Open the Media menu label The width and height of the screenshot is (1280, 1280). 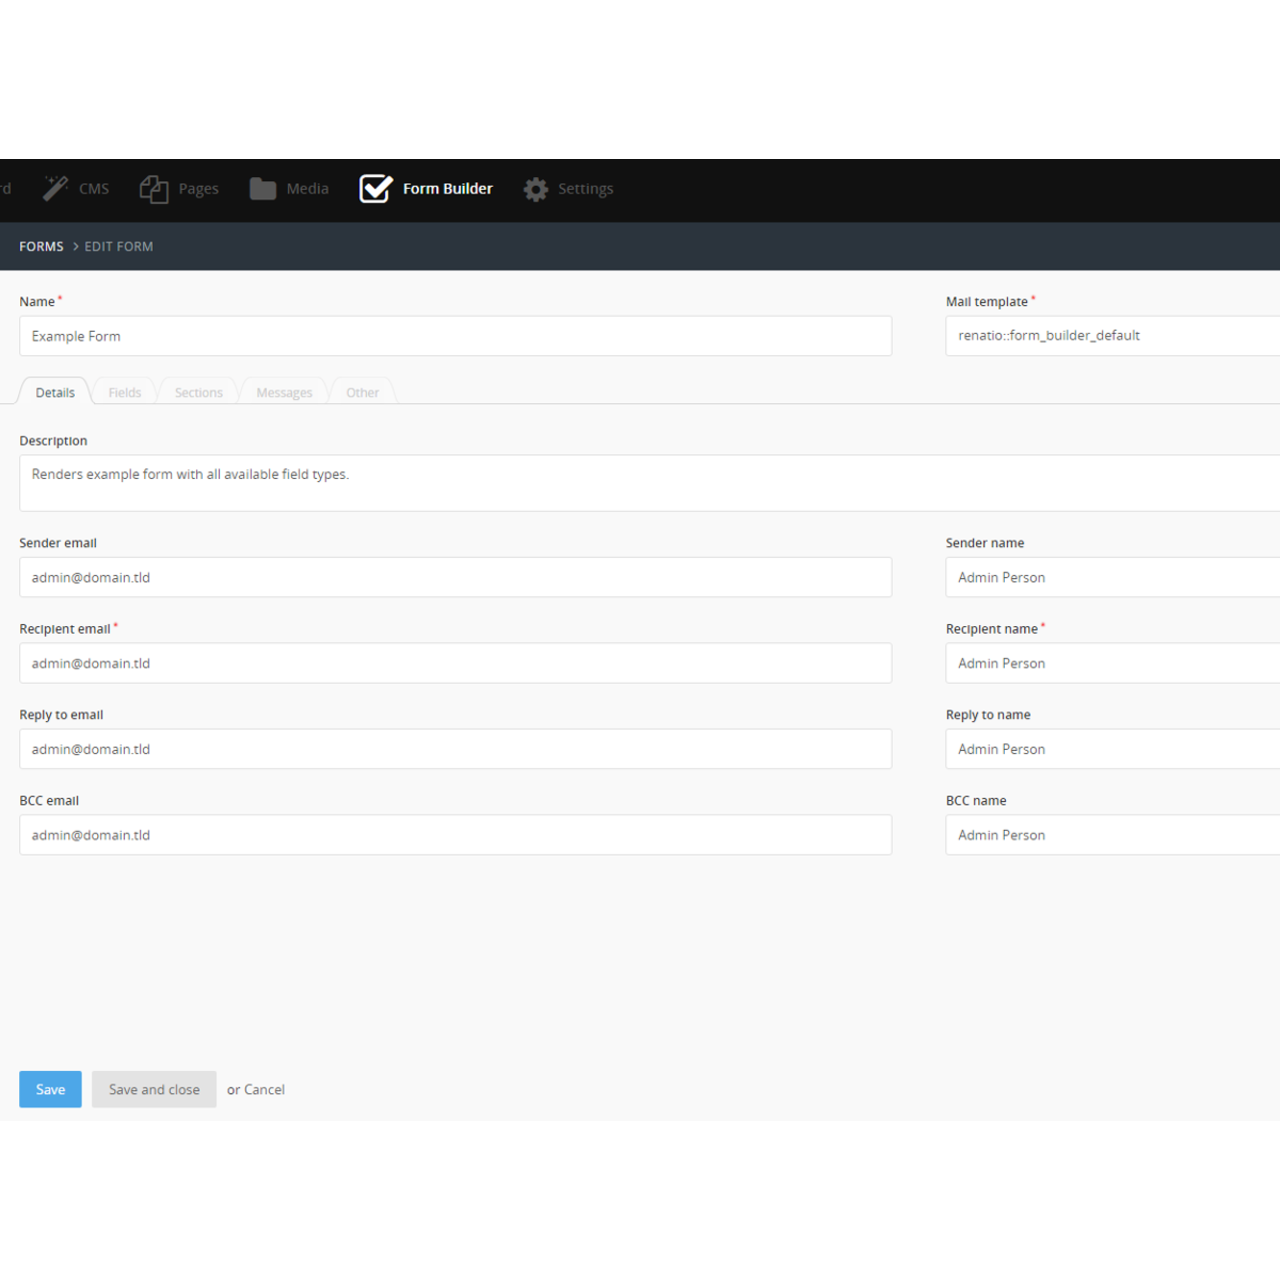click(x=307, y=188)
